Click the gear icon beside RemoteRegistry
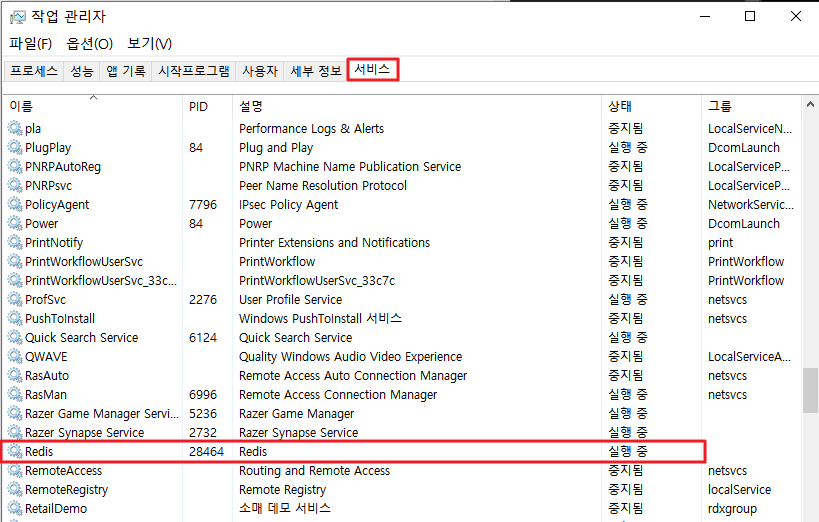The image size is (819, 522). click(x=15, y=489)
